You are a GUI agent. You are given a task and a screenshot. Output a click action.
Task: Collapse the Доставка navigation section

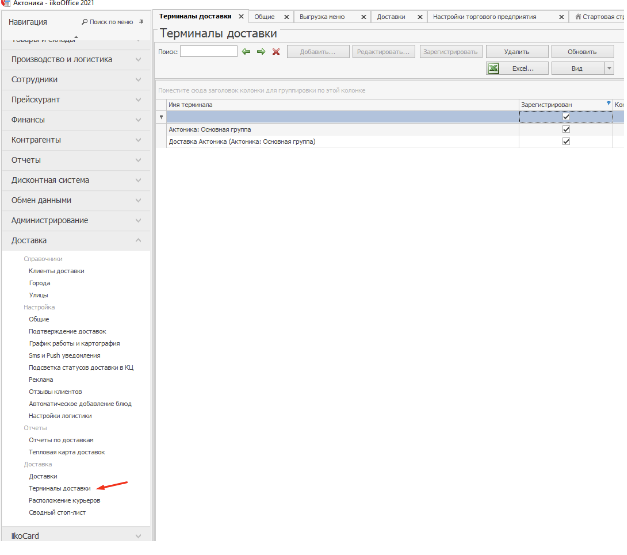coord(138,240)
